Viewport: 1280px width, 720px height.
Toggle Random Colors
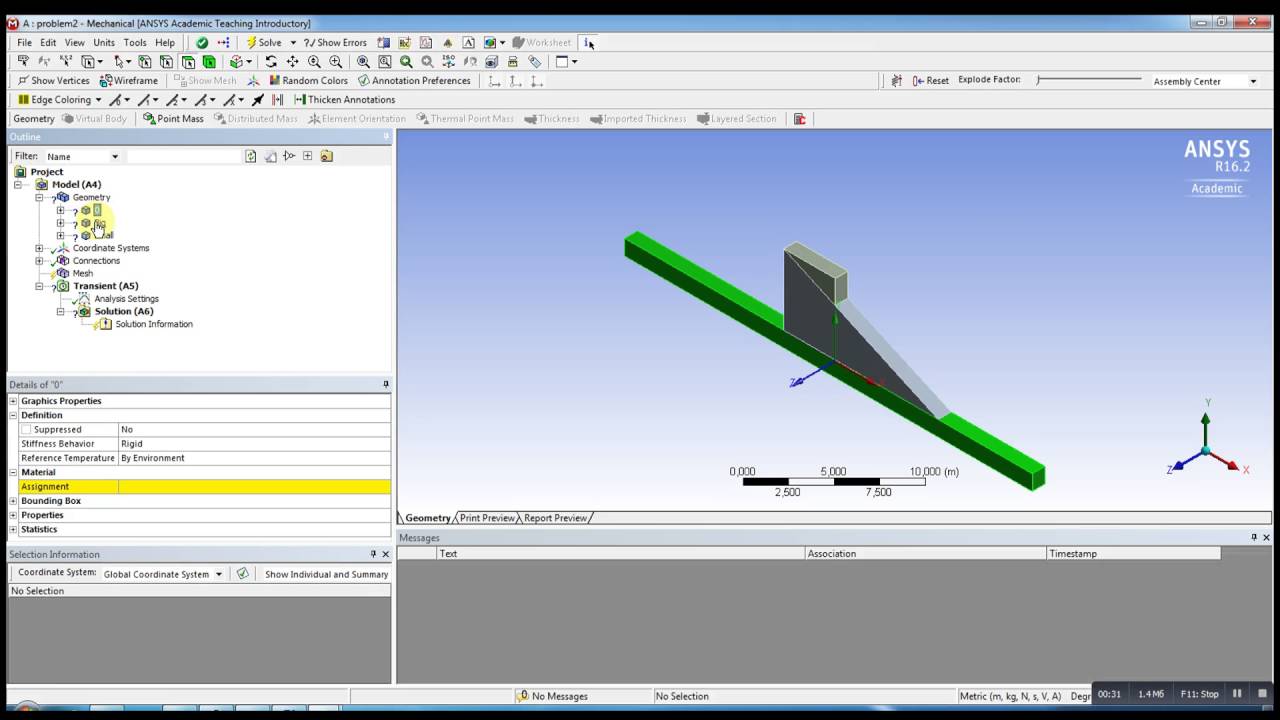click(307, 81)
